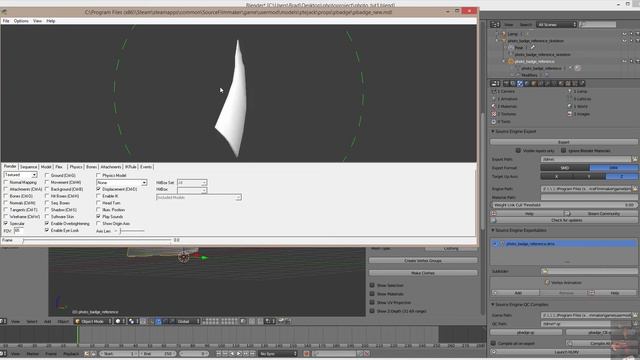This screenshot has width=640, height=360.
Task: Collapse Source Engine QC Compiles panel
Action: pos(493,305)
